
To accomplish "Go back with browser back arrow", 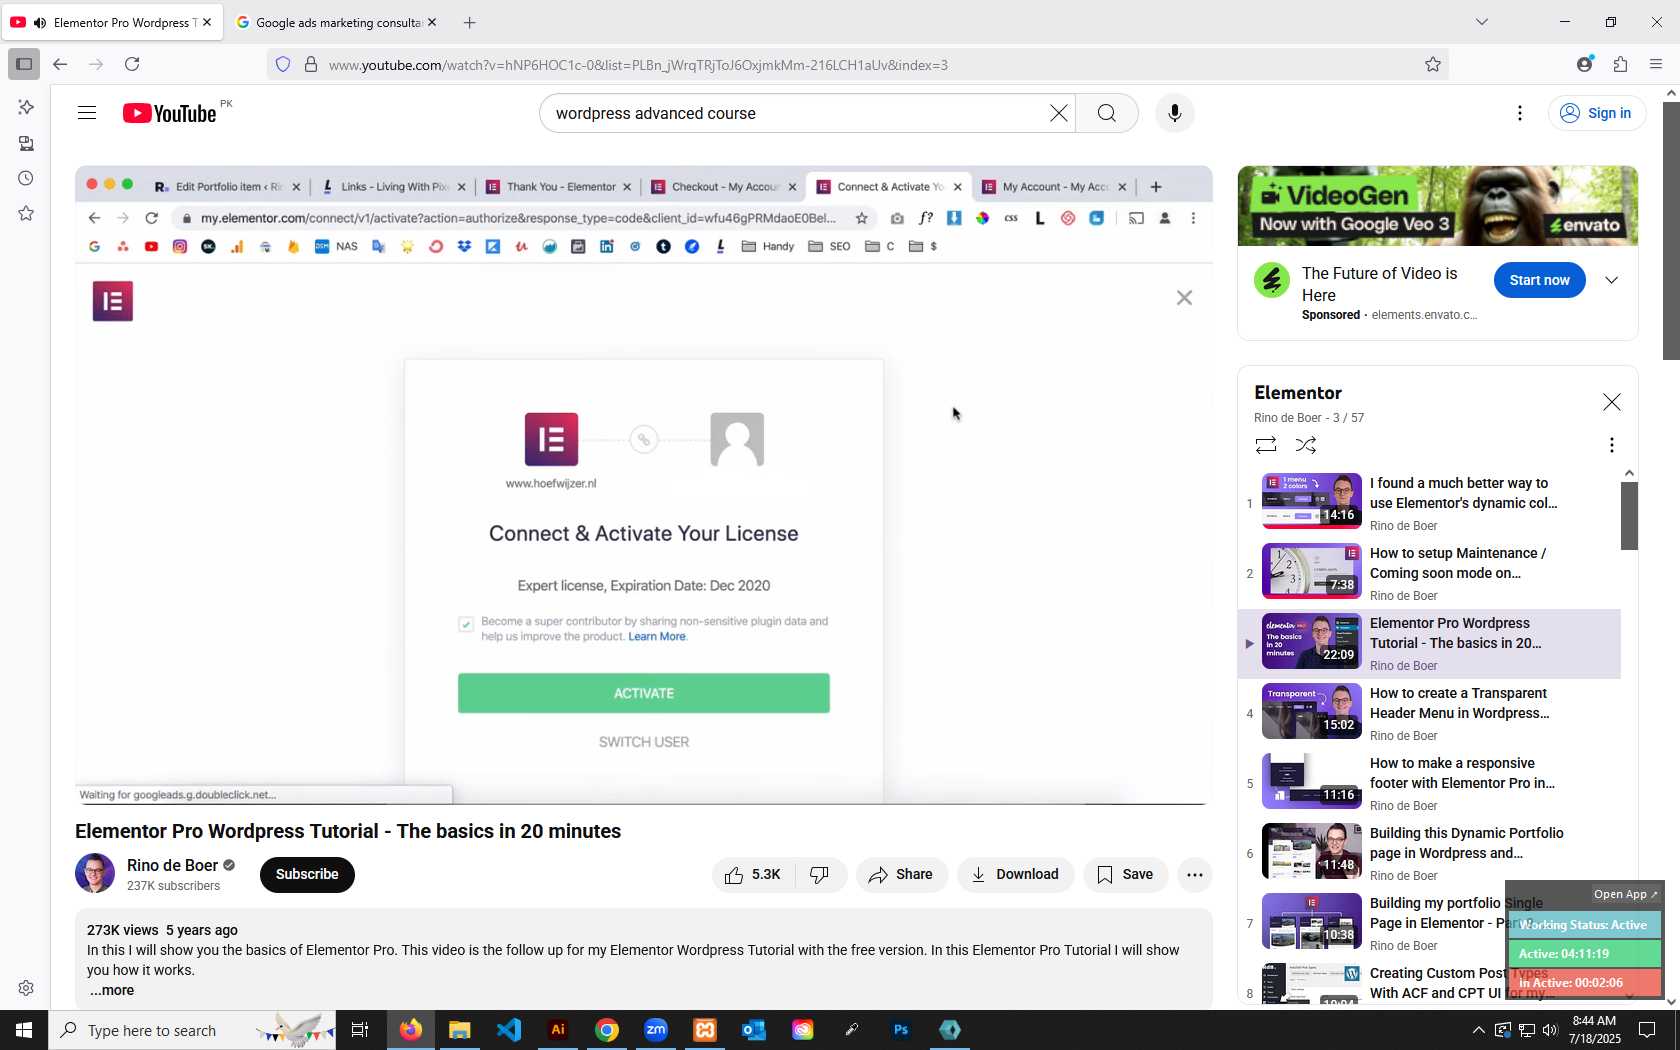I will 60,64.
